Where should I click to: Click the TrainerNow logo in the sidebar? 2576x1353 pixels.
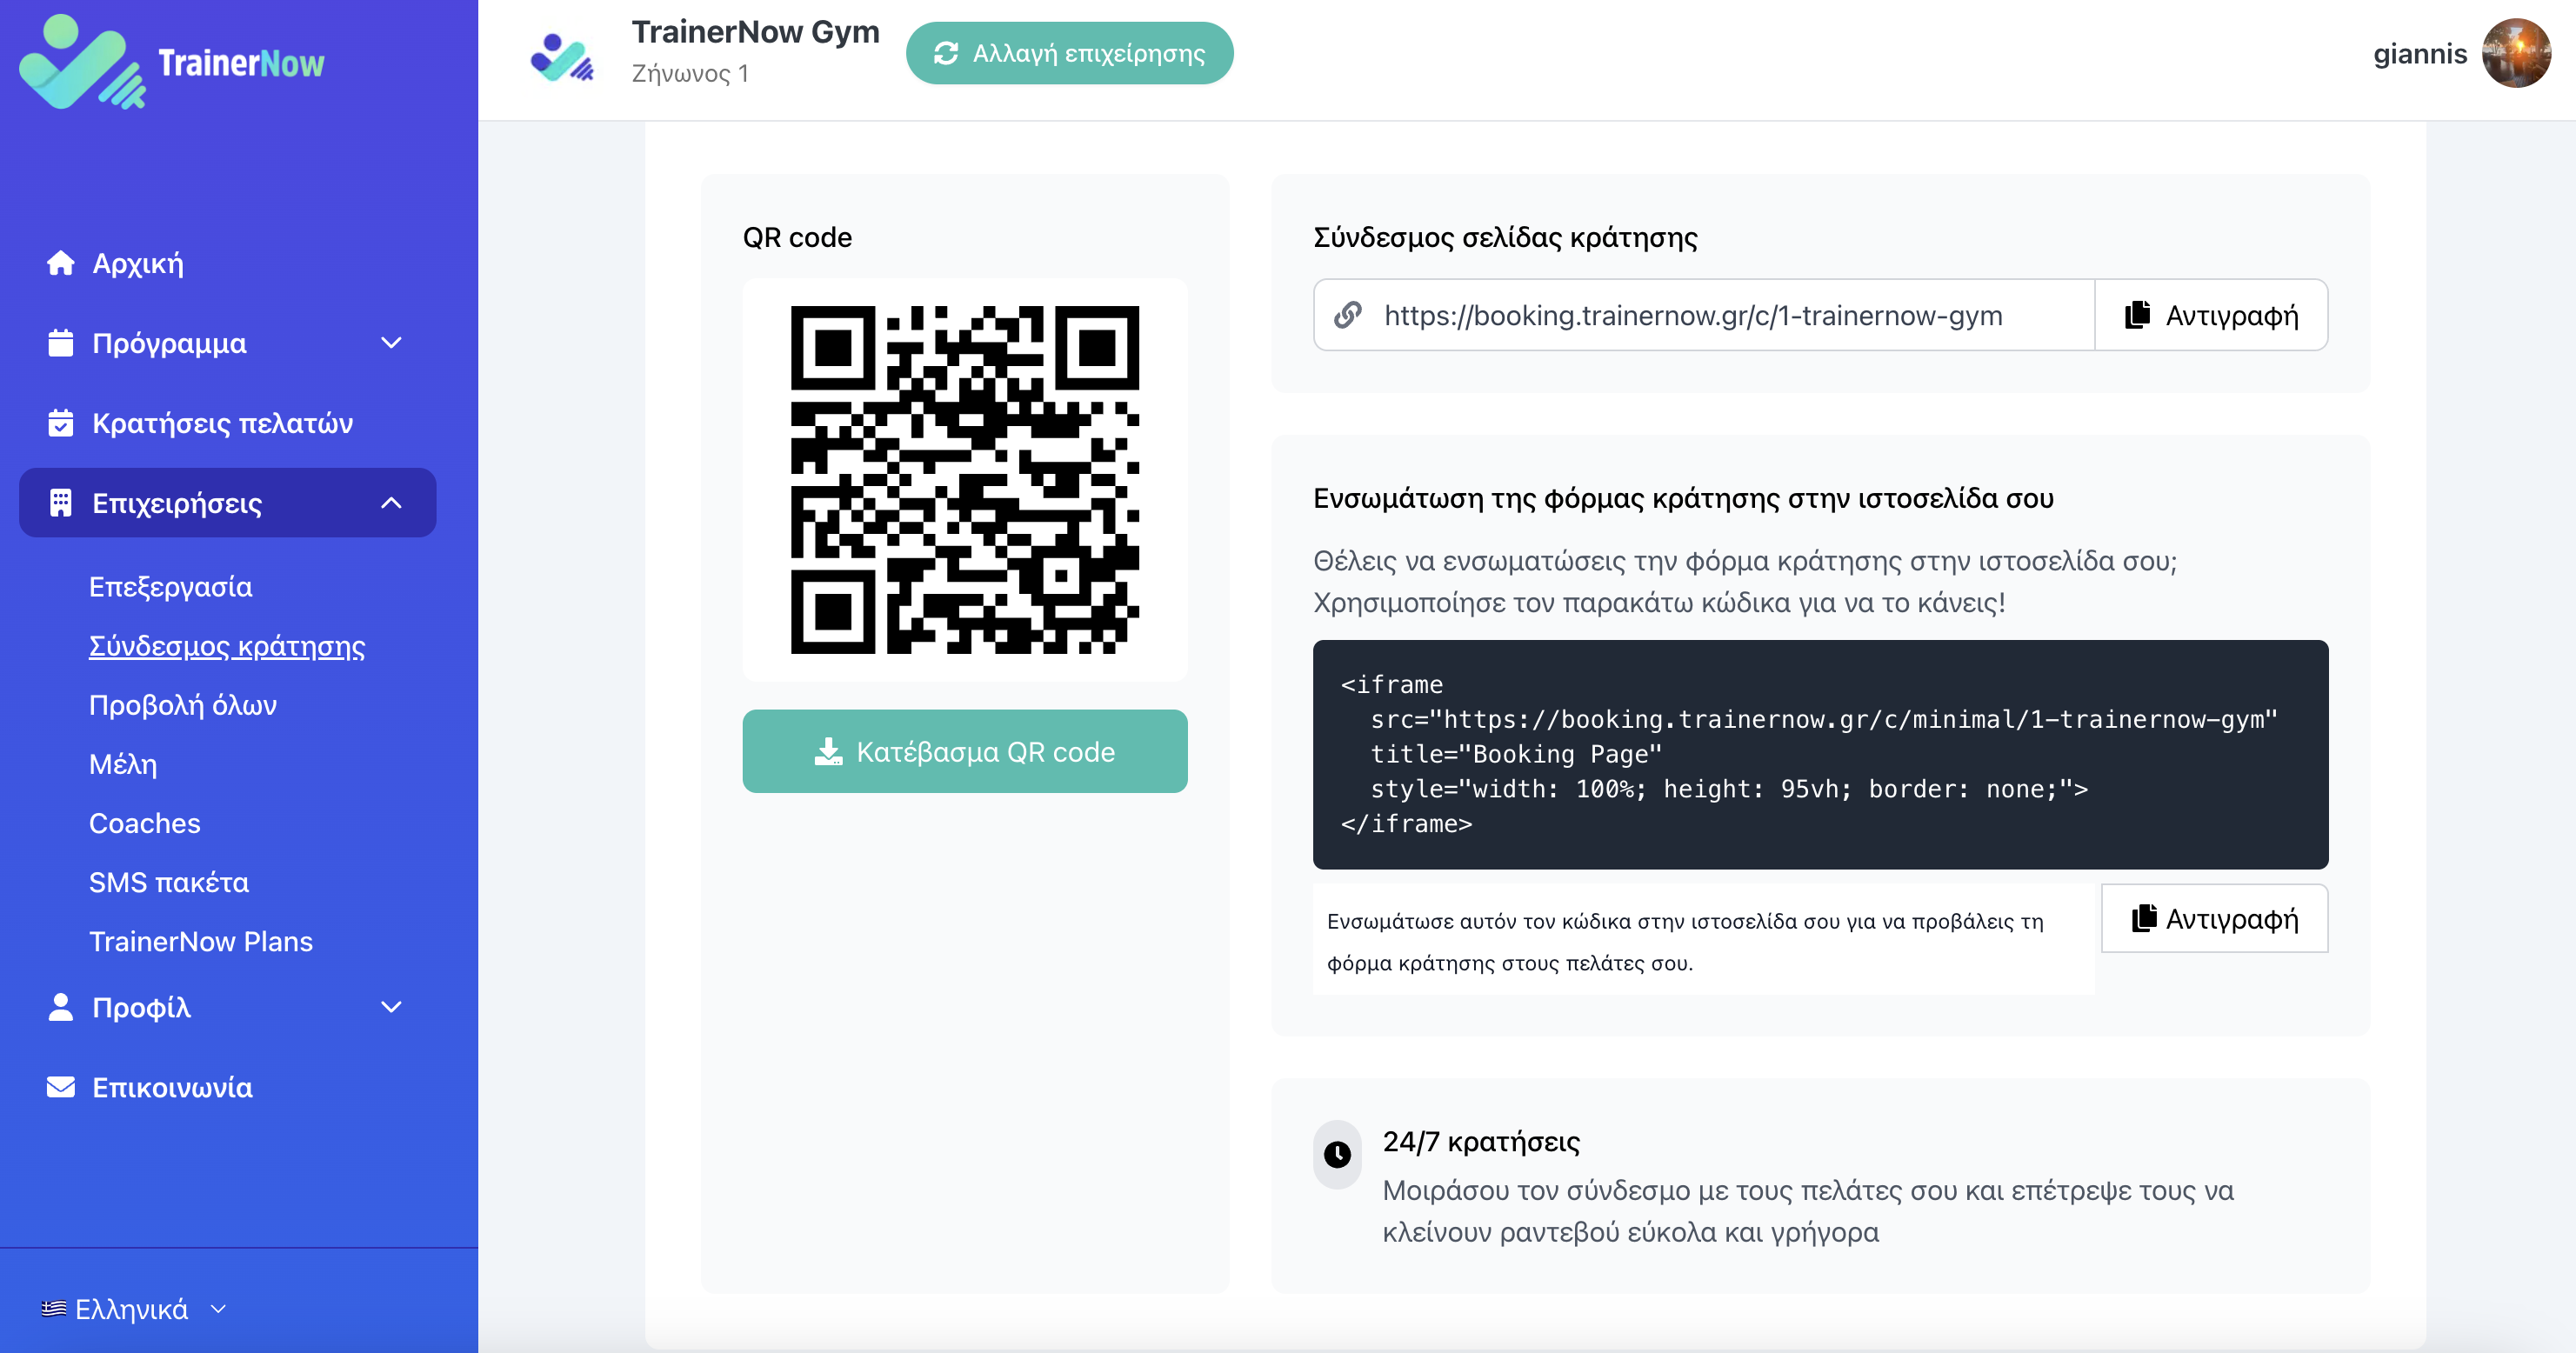pos(172,62)
